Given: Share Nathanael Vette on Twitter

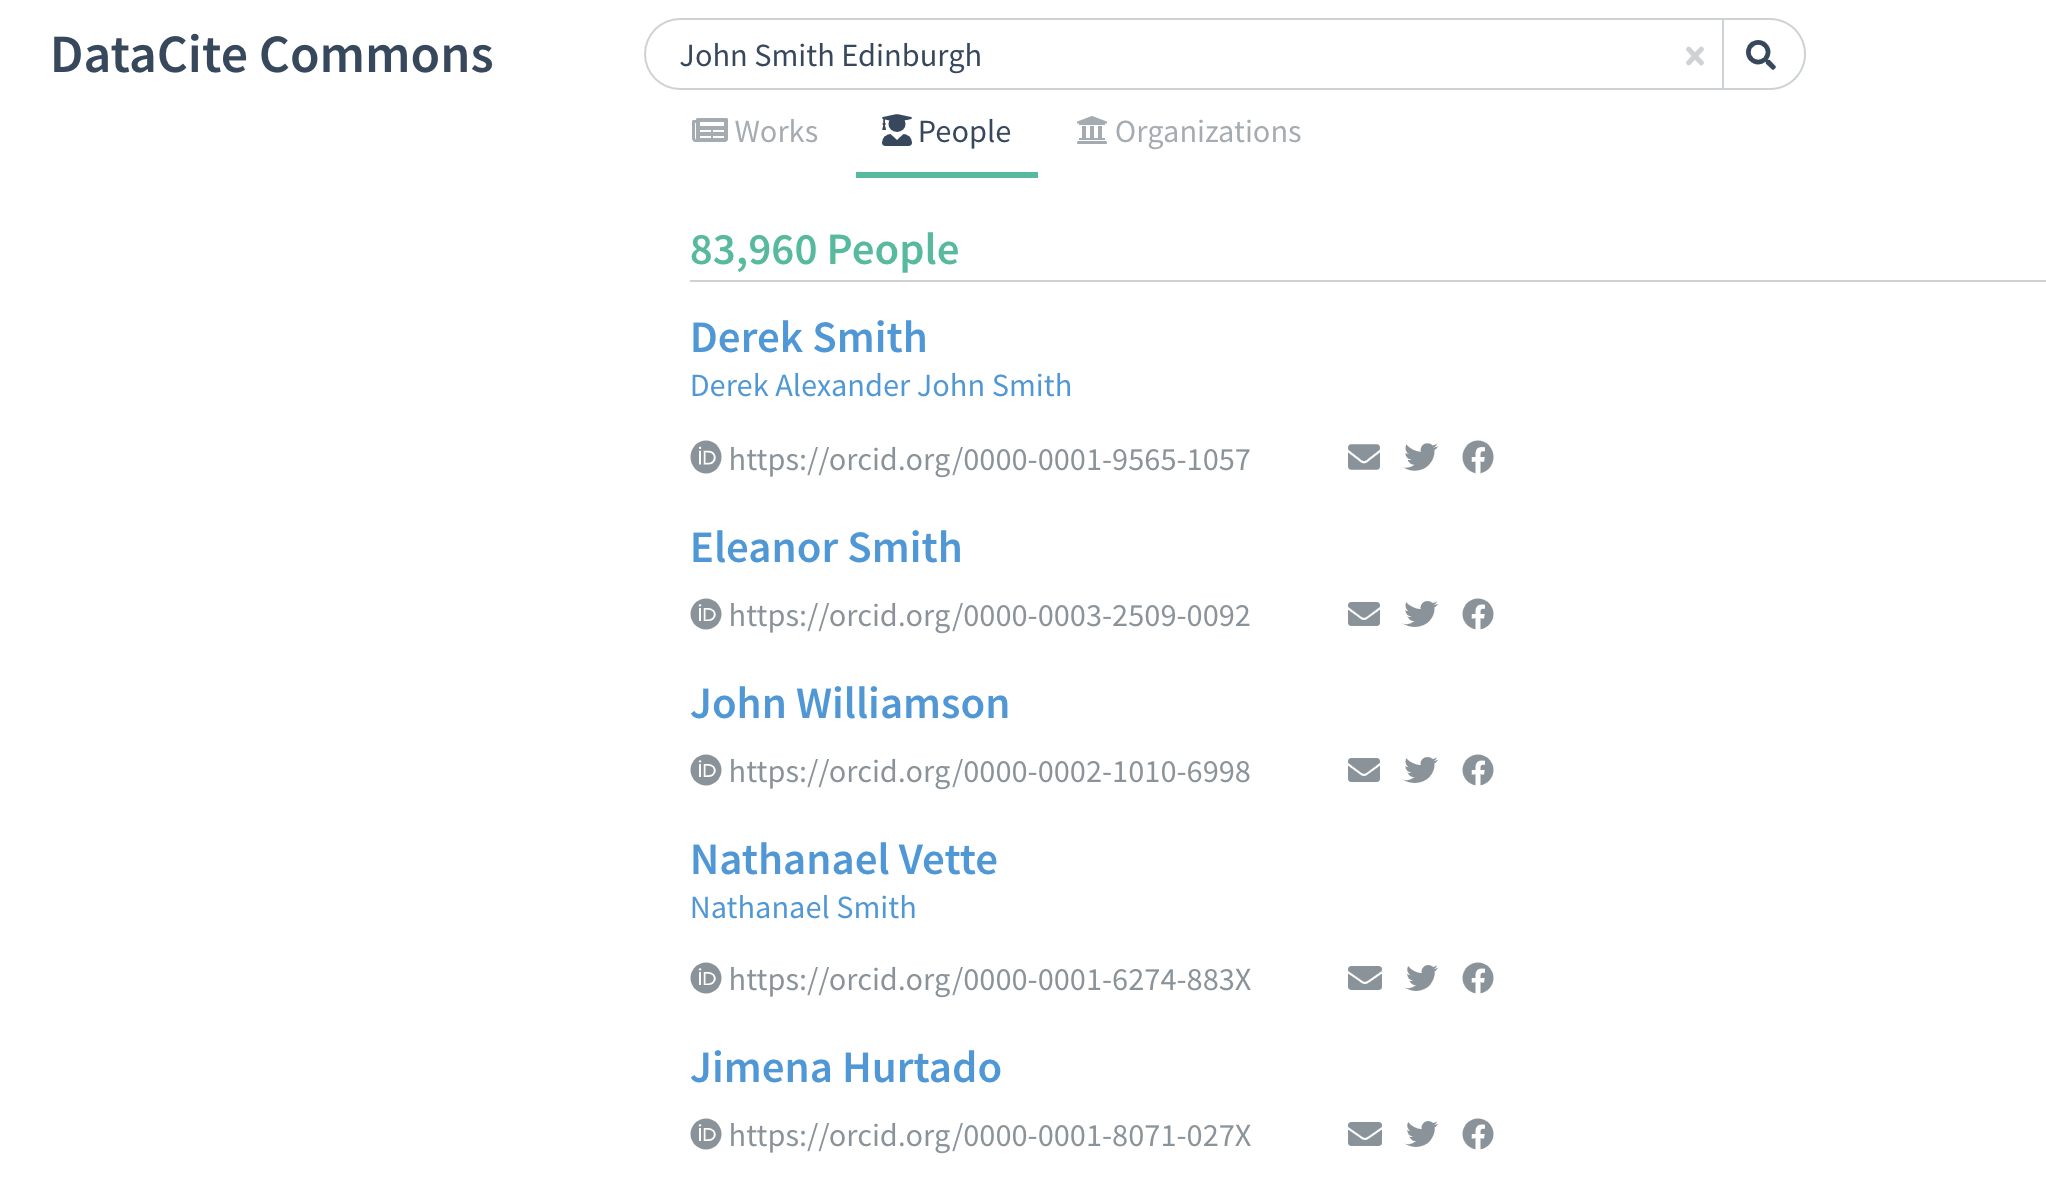Looking at the screenshot, I should click(x=1421, y=977).
